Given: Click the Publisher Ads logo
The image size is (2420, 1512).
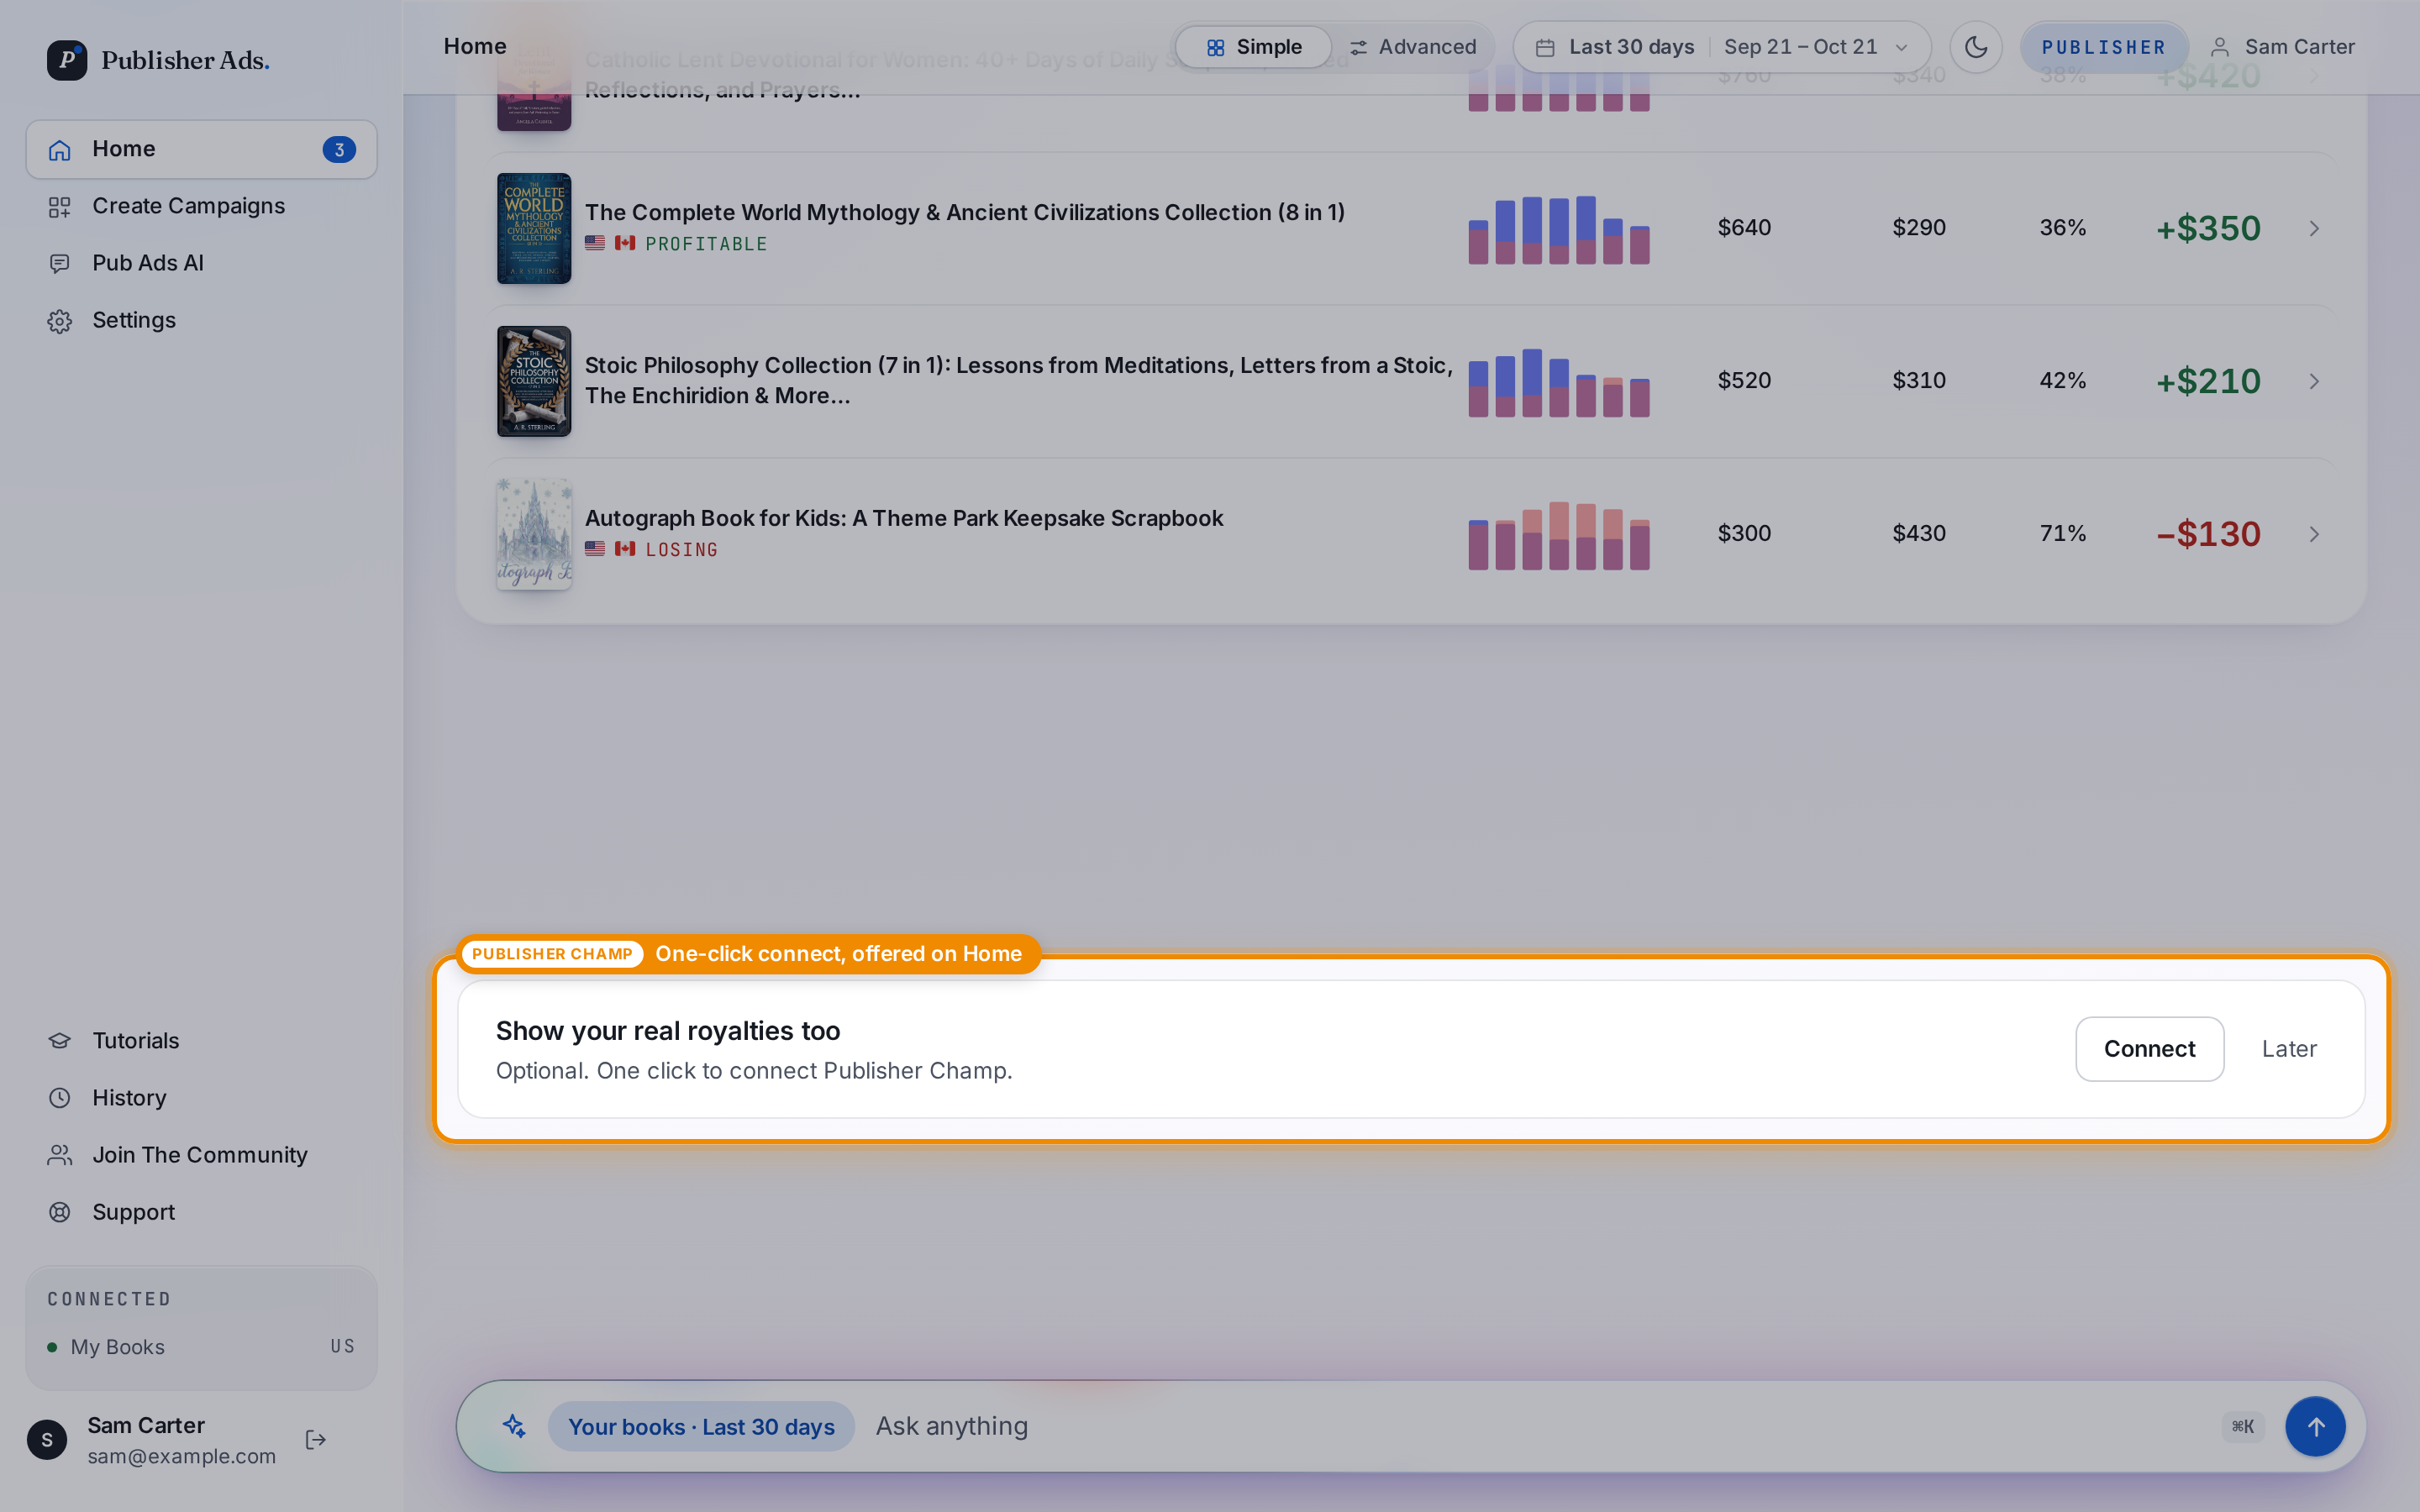Looking at the screenshot, I should [158, 60].
